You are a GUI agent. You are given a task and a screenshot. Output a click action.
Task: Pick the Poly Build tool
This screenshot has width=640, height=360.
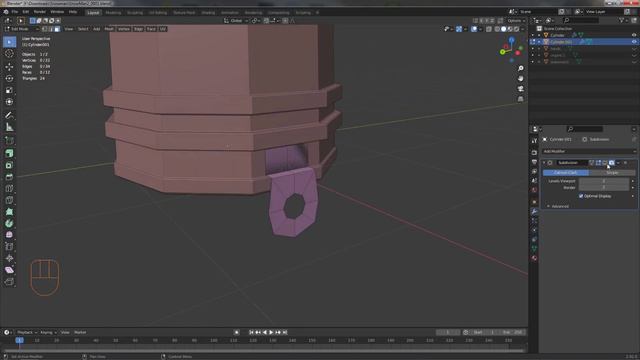tap(9, 212)
